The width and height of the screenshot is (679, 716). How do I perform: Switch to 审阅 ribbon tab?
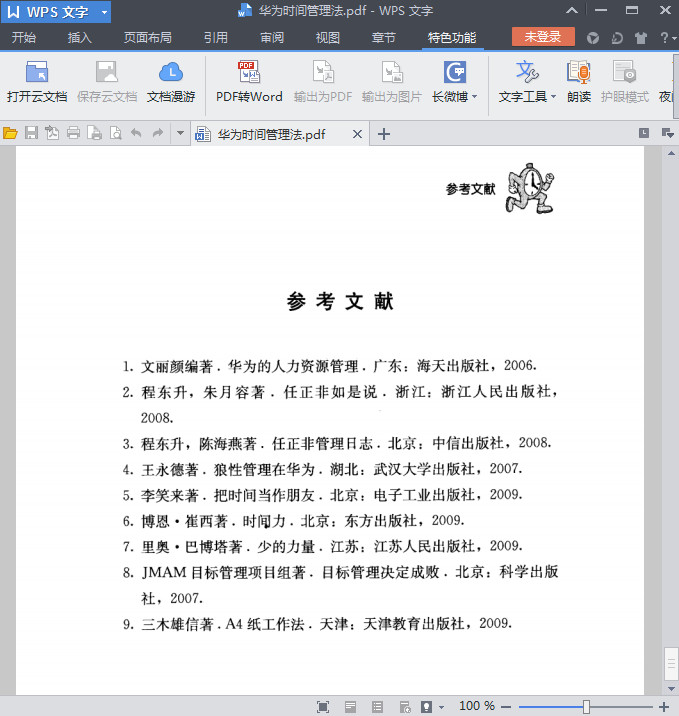click(272, 37)
